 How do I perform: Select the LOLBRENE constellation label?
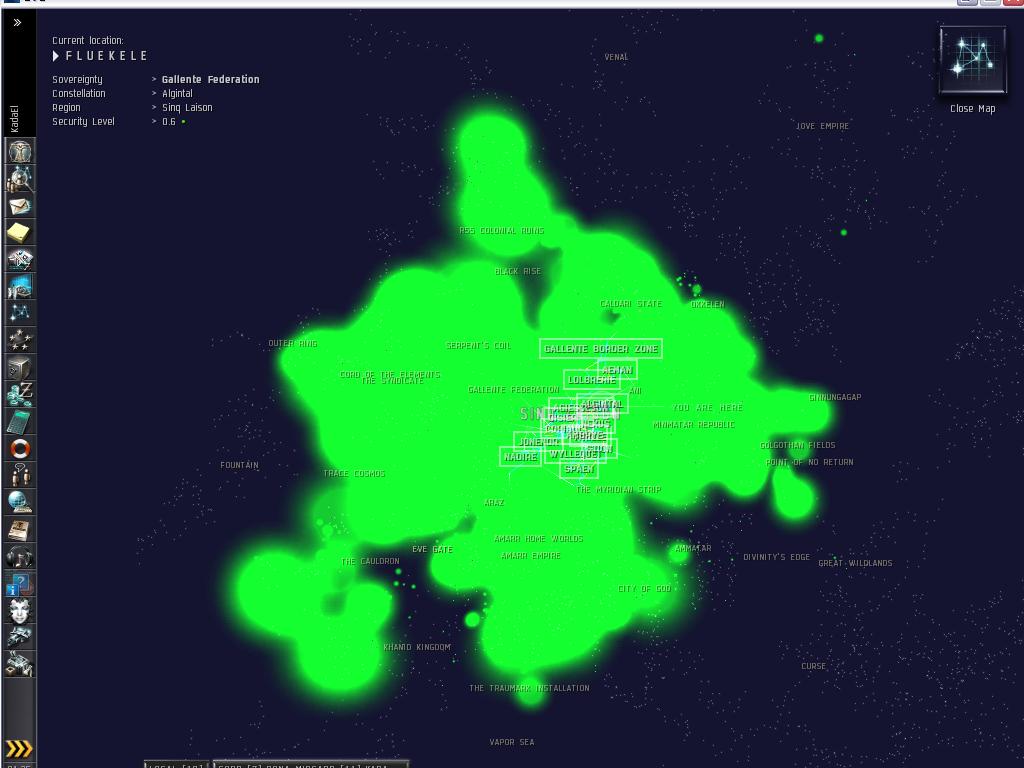point(592,379)
